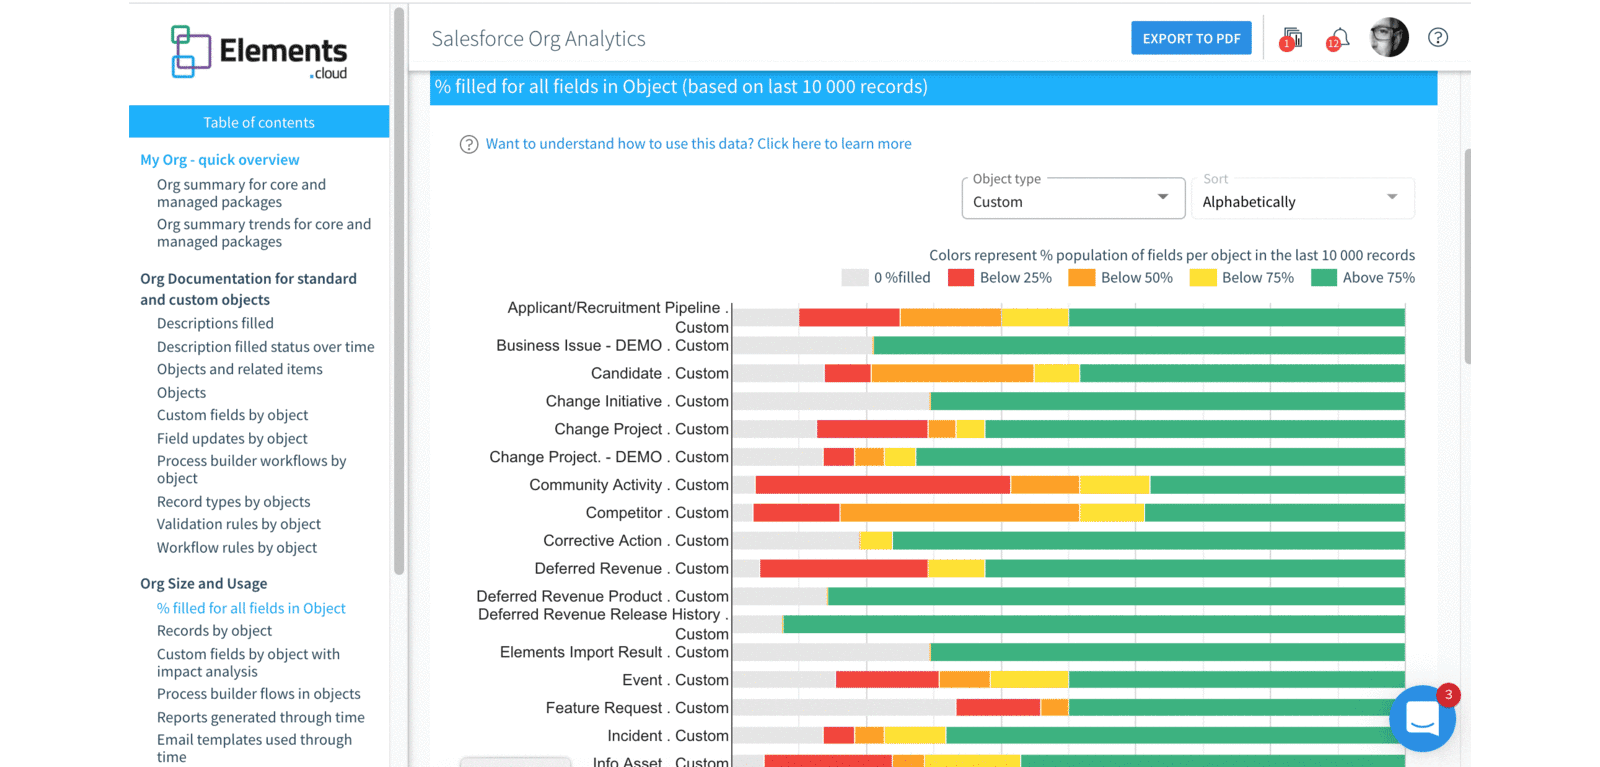Open Validation rules by object
Image resolution: width=1600 pixels, height=767 pixels.
click(x=239, y=525)
